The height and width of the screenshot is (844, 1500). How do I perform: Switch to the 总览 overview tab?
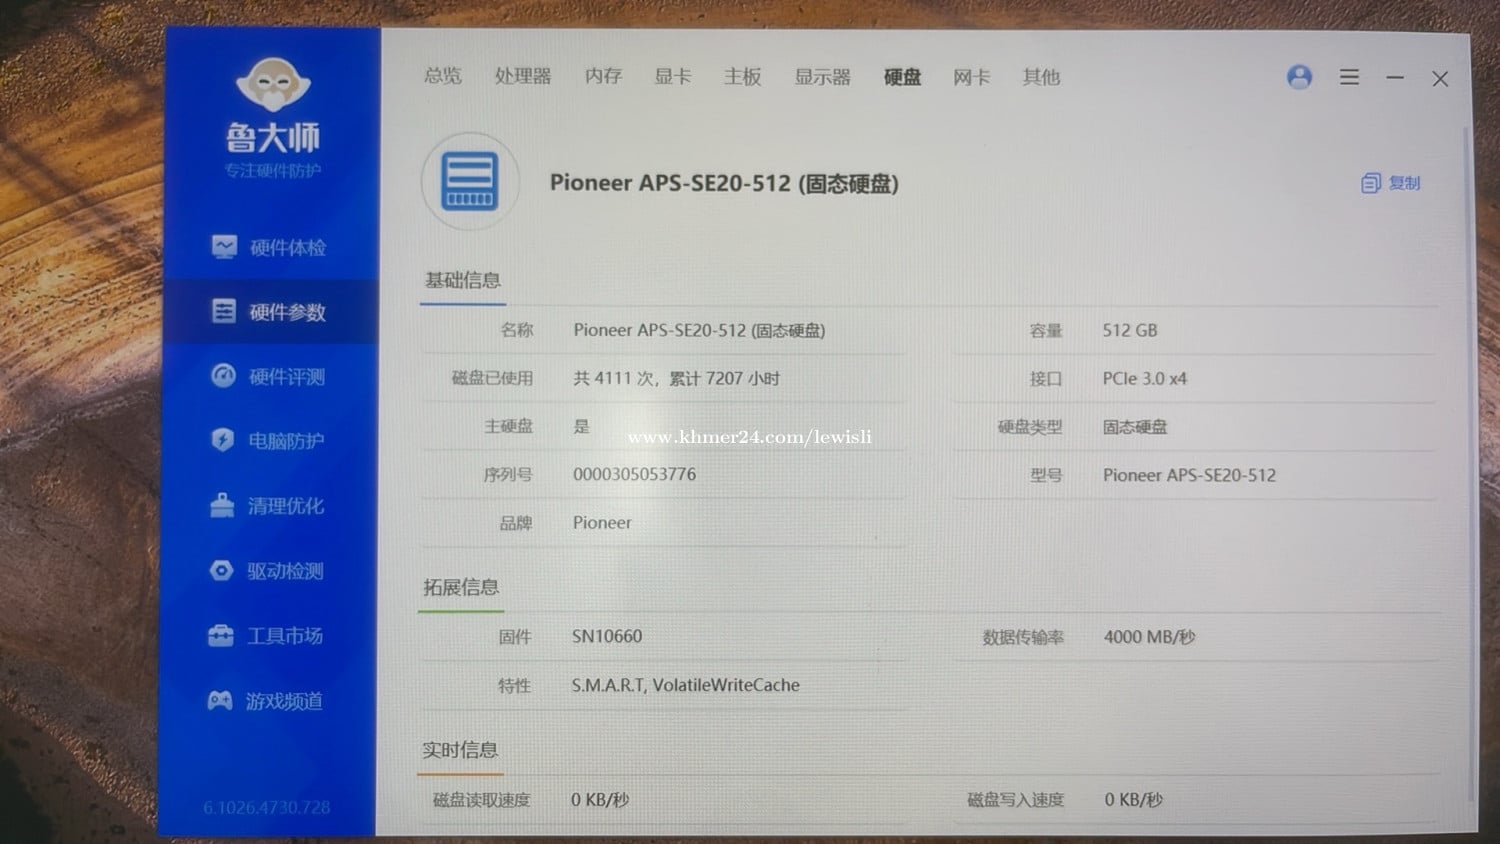pos(443,76)
